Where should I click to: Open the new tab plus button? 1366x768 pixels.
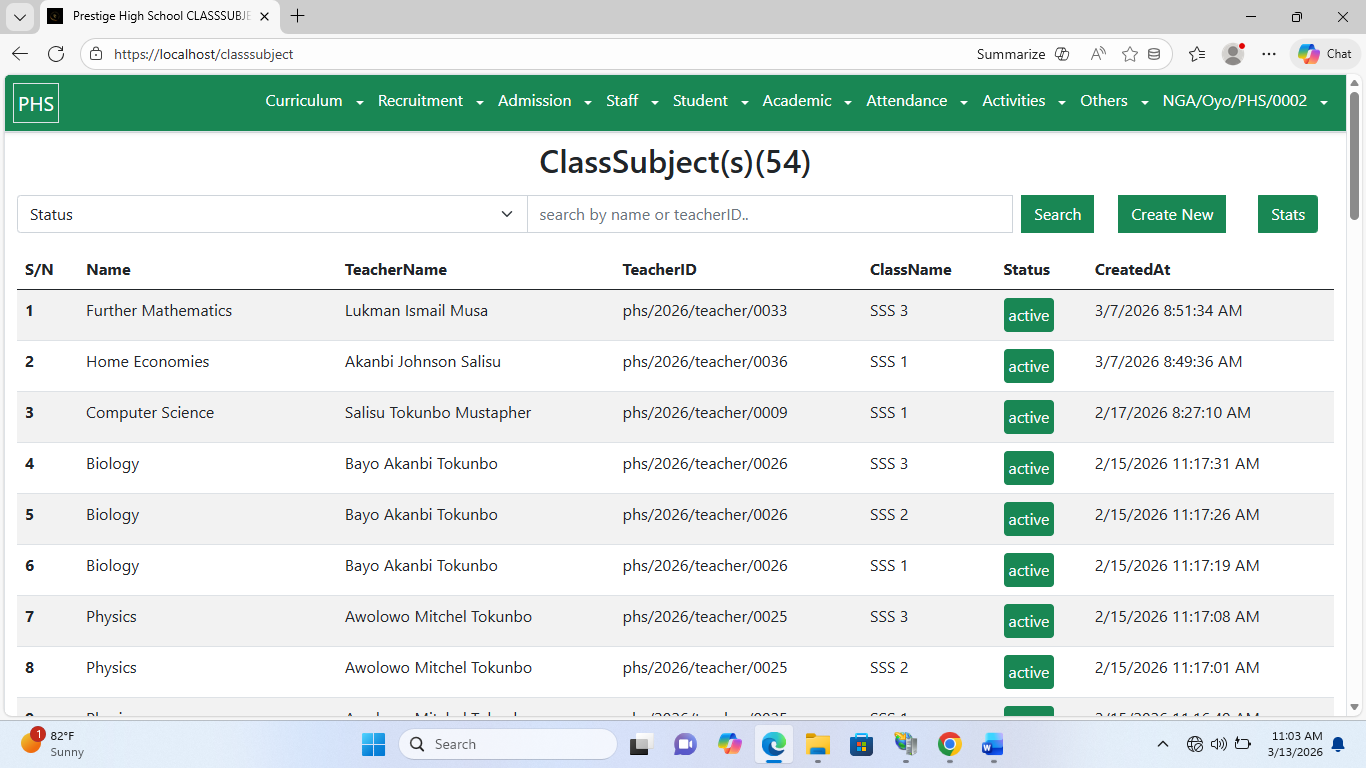tap(297, 16)
